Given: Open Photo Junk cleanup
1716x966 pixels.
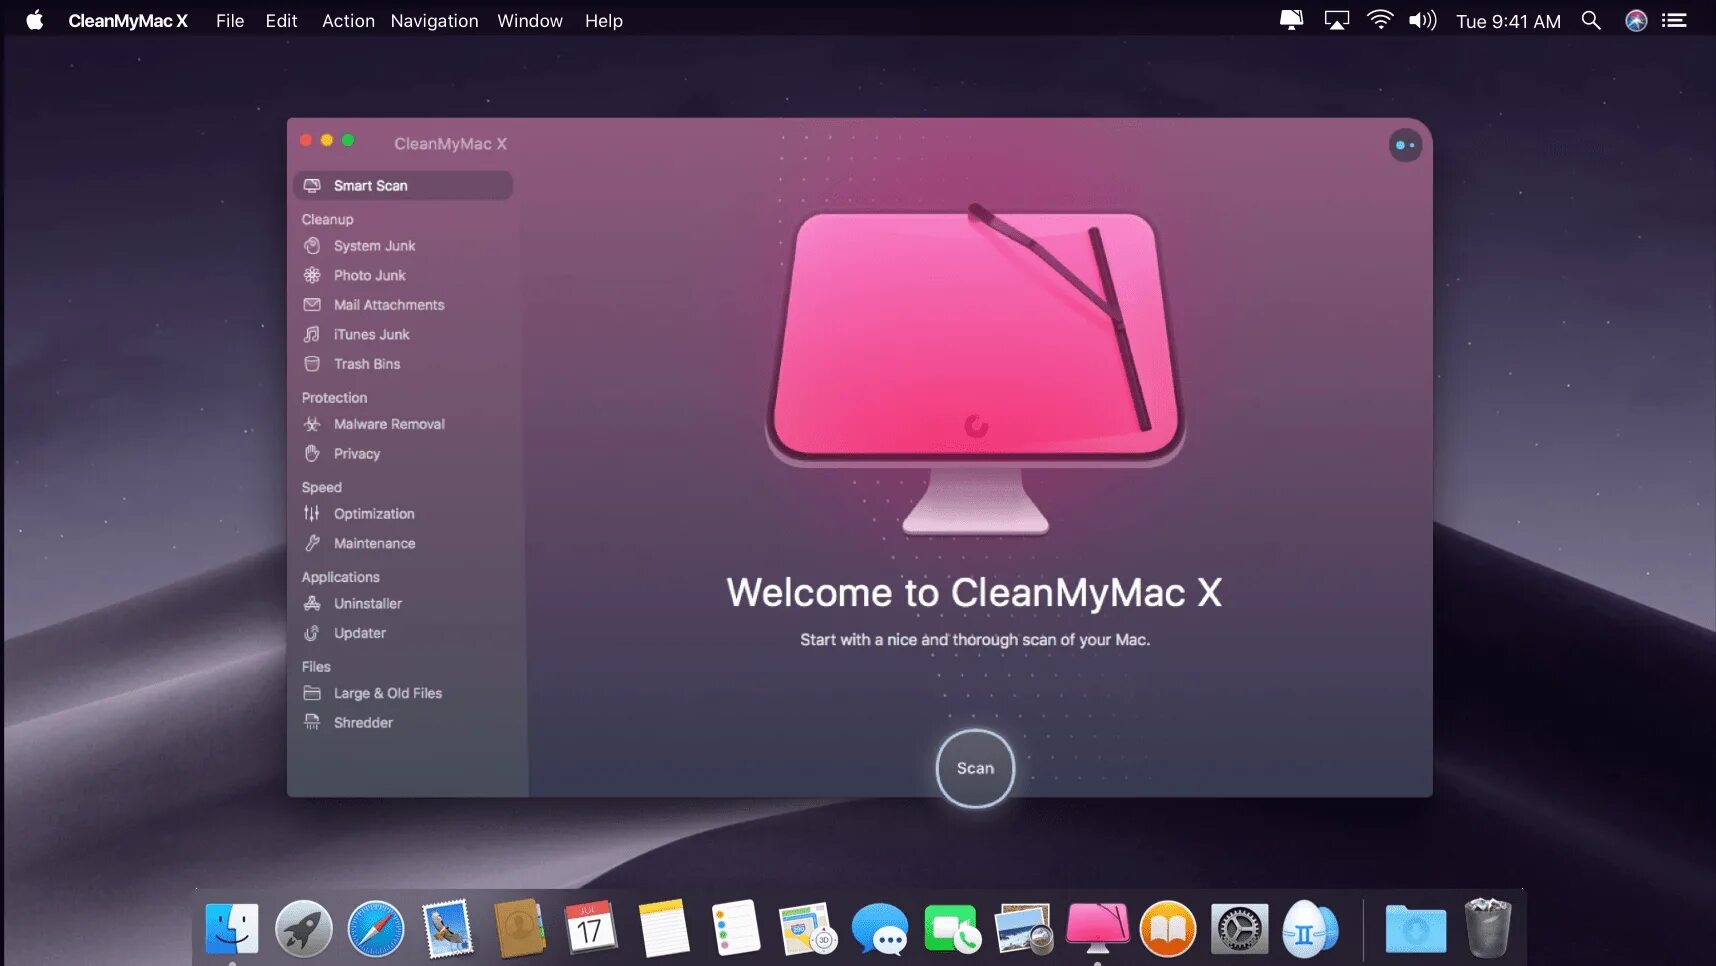Looking at the screenshot, I should pyautogui.click(x=368, y=275).
